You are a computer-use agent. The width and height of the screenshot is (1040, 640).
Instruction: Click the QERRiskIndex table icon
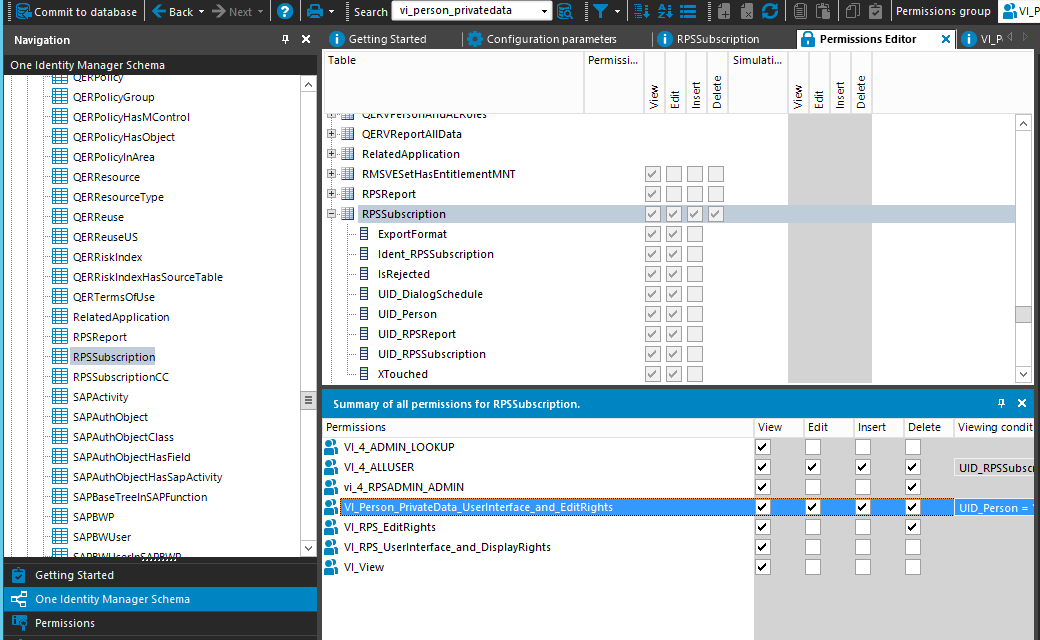click(60, 257)
